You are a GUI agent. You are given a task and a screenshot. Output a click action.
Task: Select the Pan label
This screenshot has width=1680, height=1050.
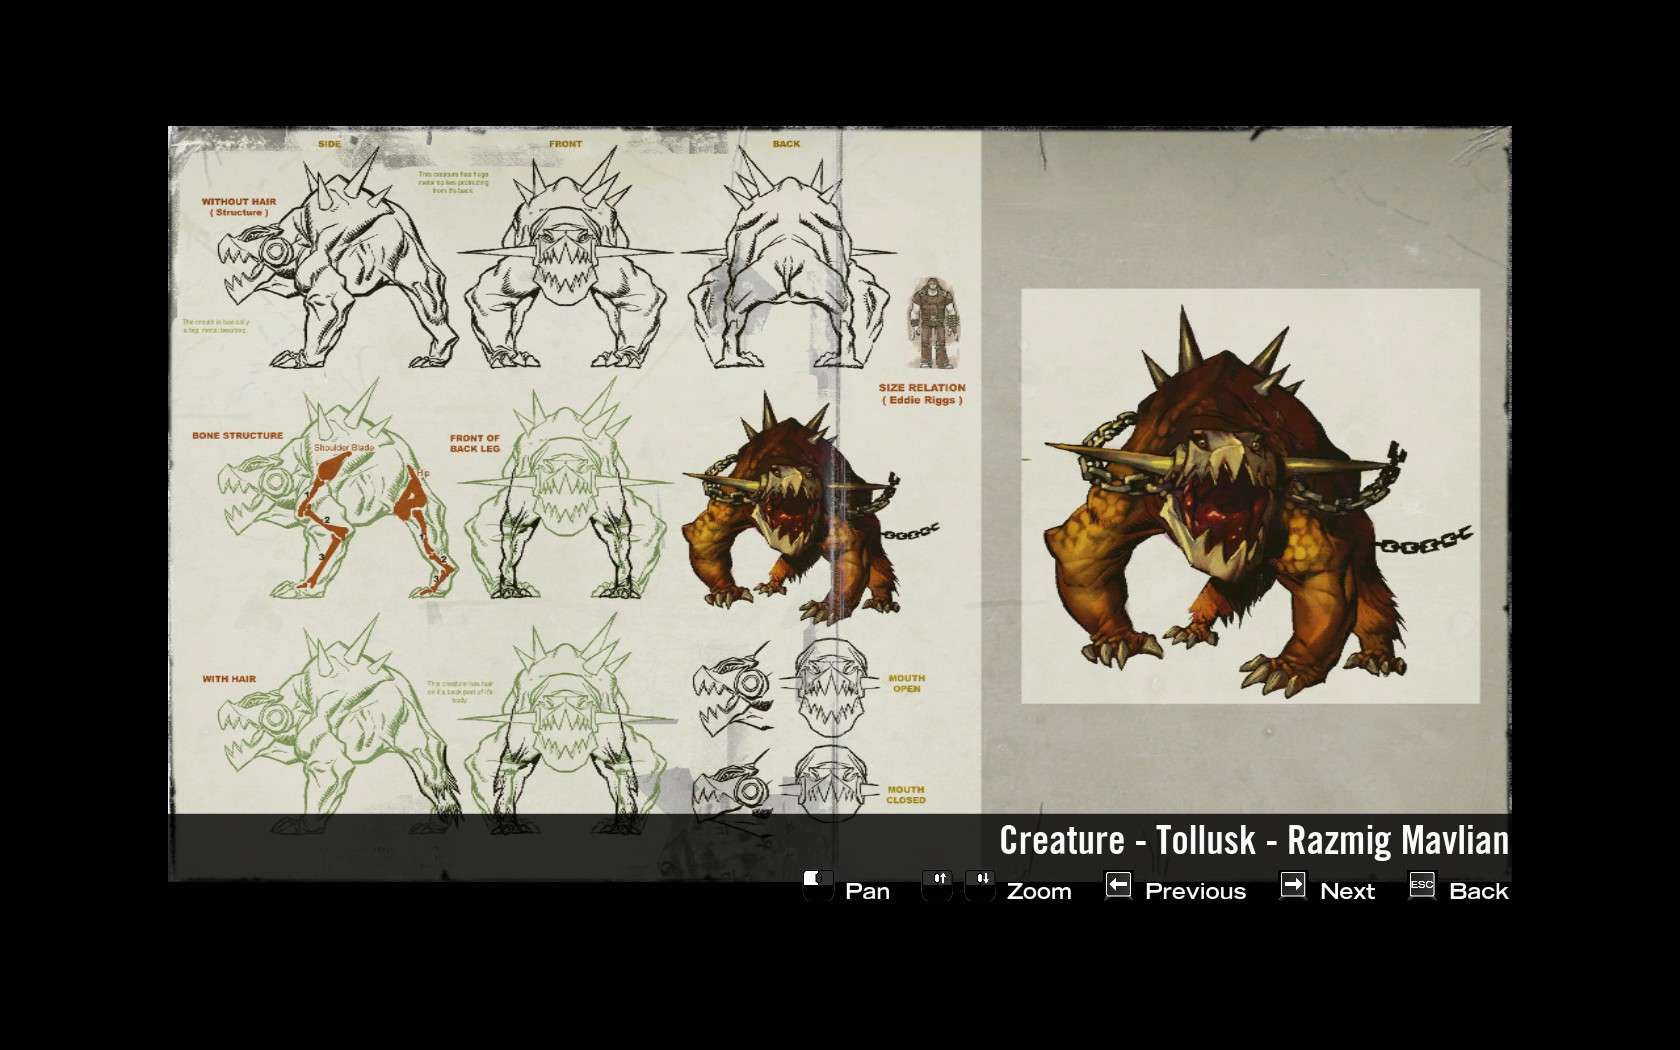pos(867,891)
